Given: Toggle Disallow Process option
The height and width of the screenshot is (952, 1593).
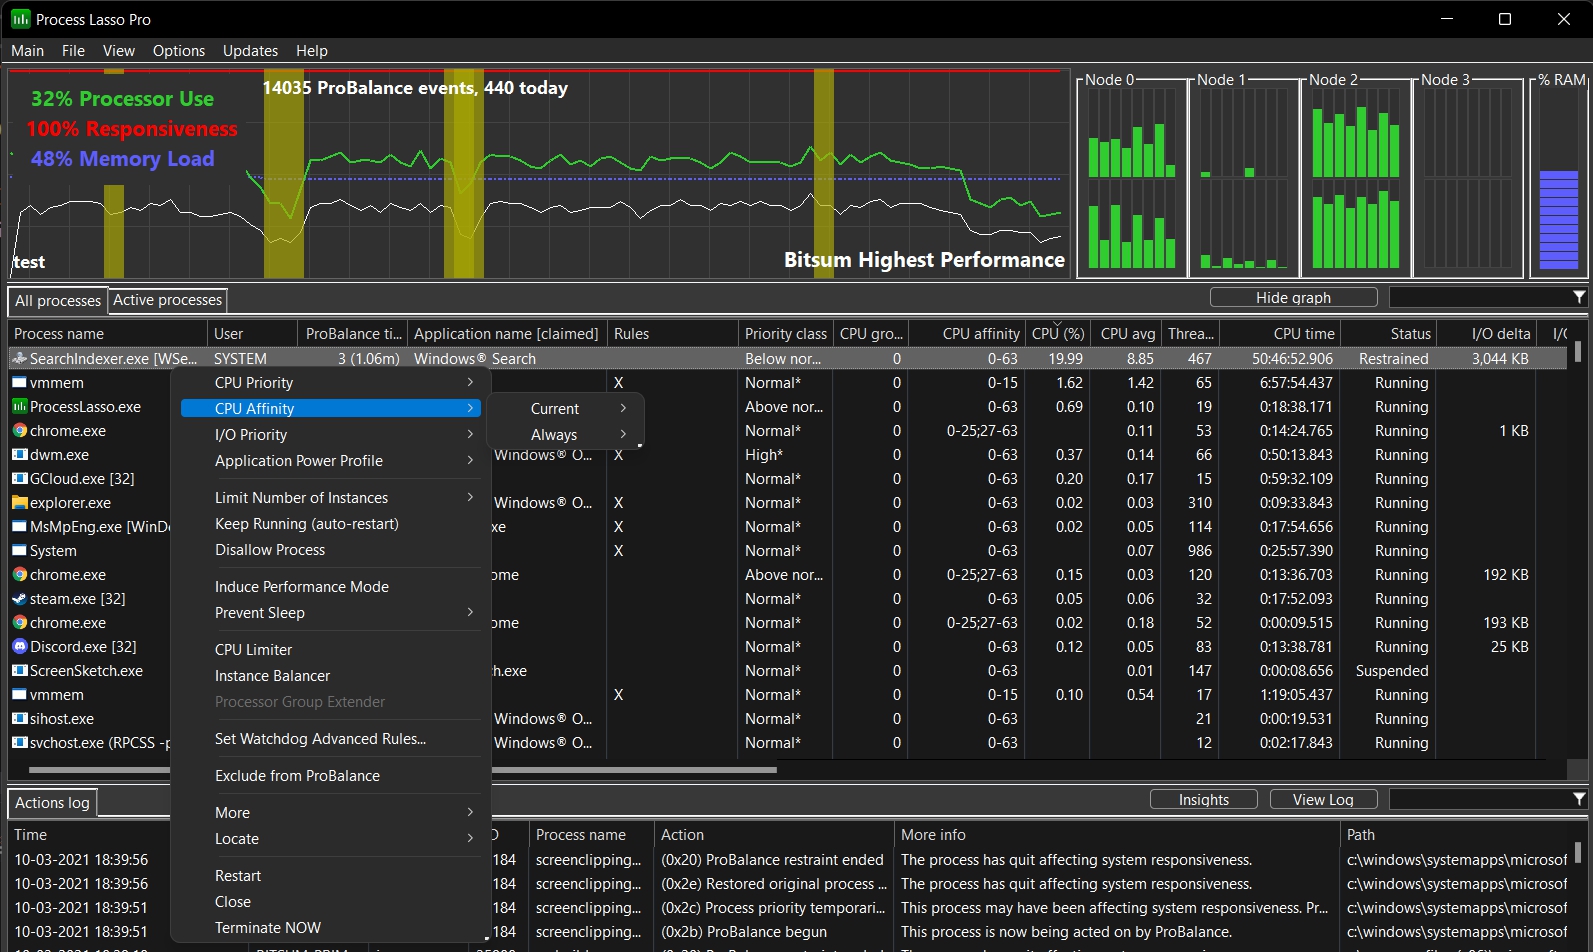Looking at the screenshot, I should click(x=331, y=549).
